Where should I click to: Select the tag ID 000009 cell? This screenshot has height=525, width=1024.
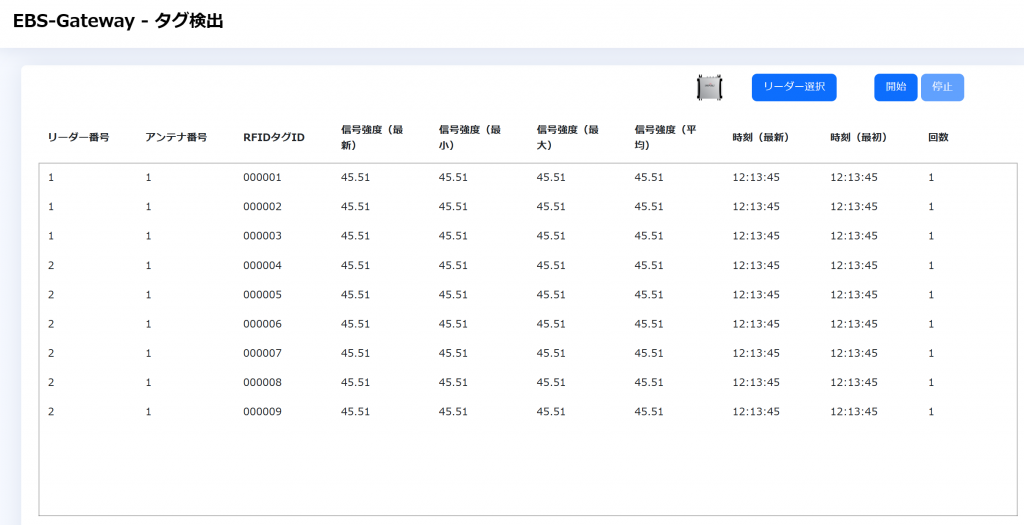click(x=263, y=412)
